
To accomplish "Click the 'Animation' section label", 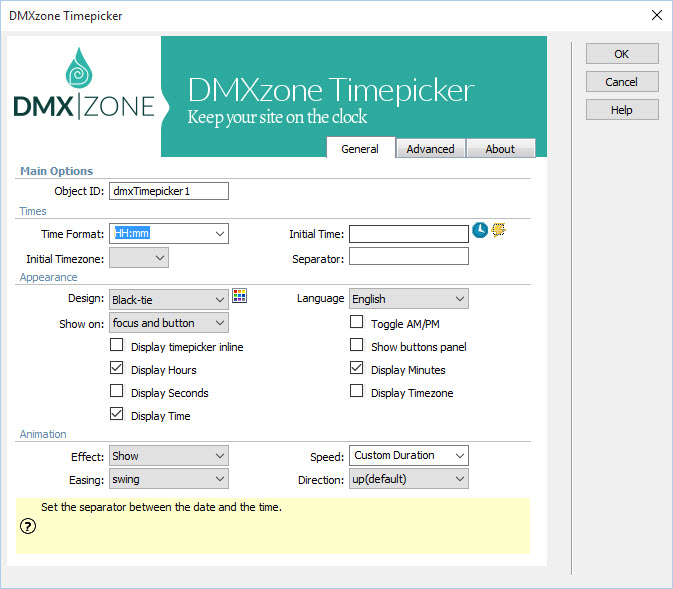I will 43,434.
